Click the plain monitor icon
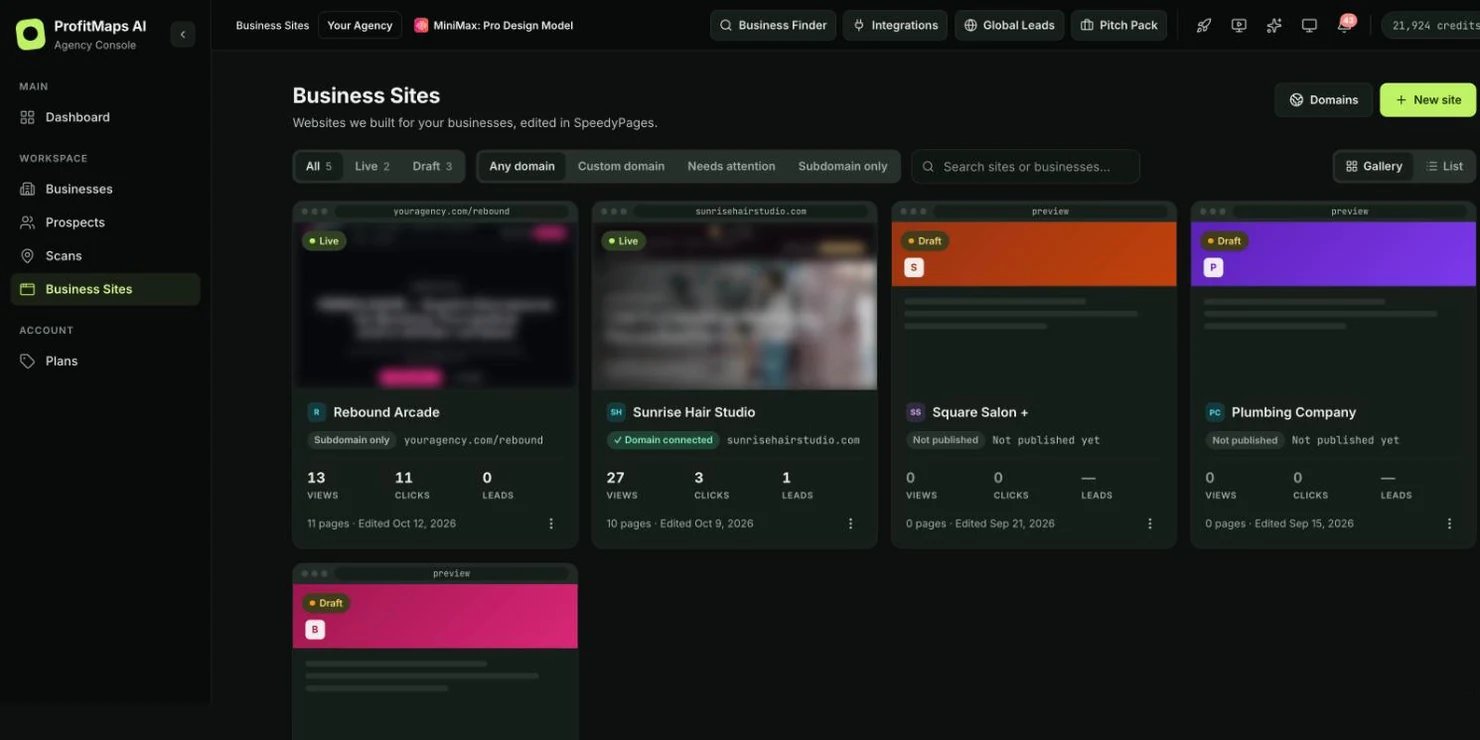This screenshot has width=1480, height=740. 1309,26
